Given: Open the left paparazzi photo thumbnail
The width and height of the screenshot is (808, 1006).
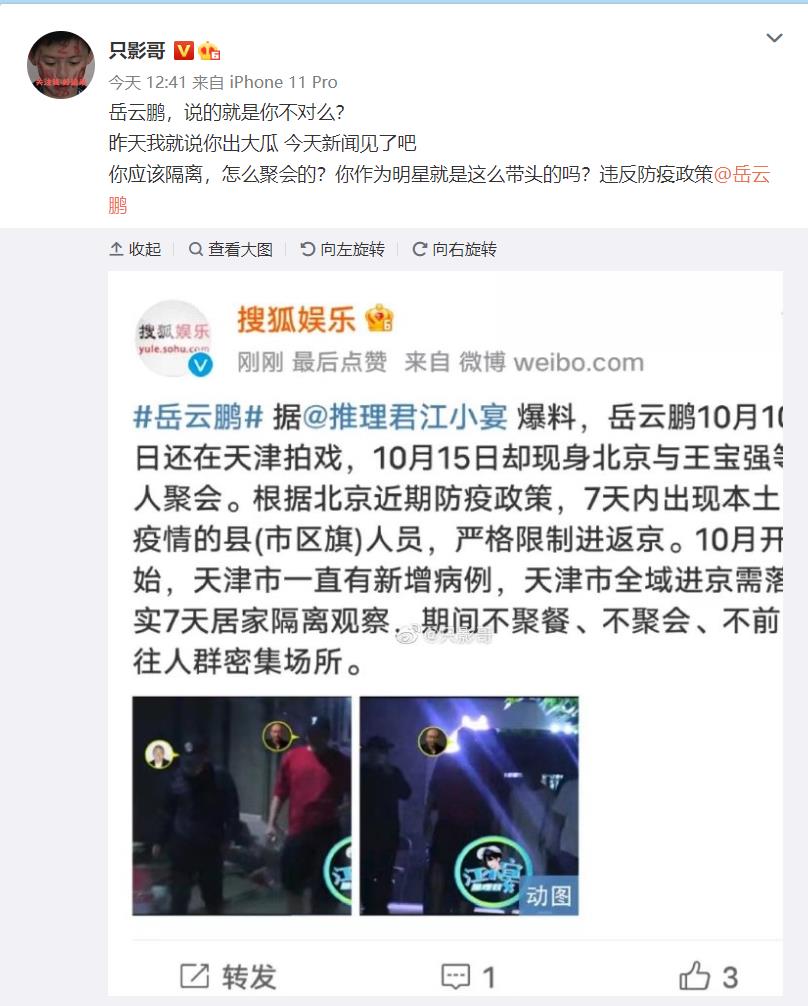Looking at the screenshot, I should click(x=242, y=806).
